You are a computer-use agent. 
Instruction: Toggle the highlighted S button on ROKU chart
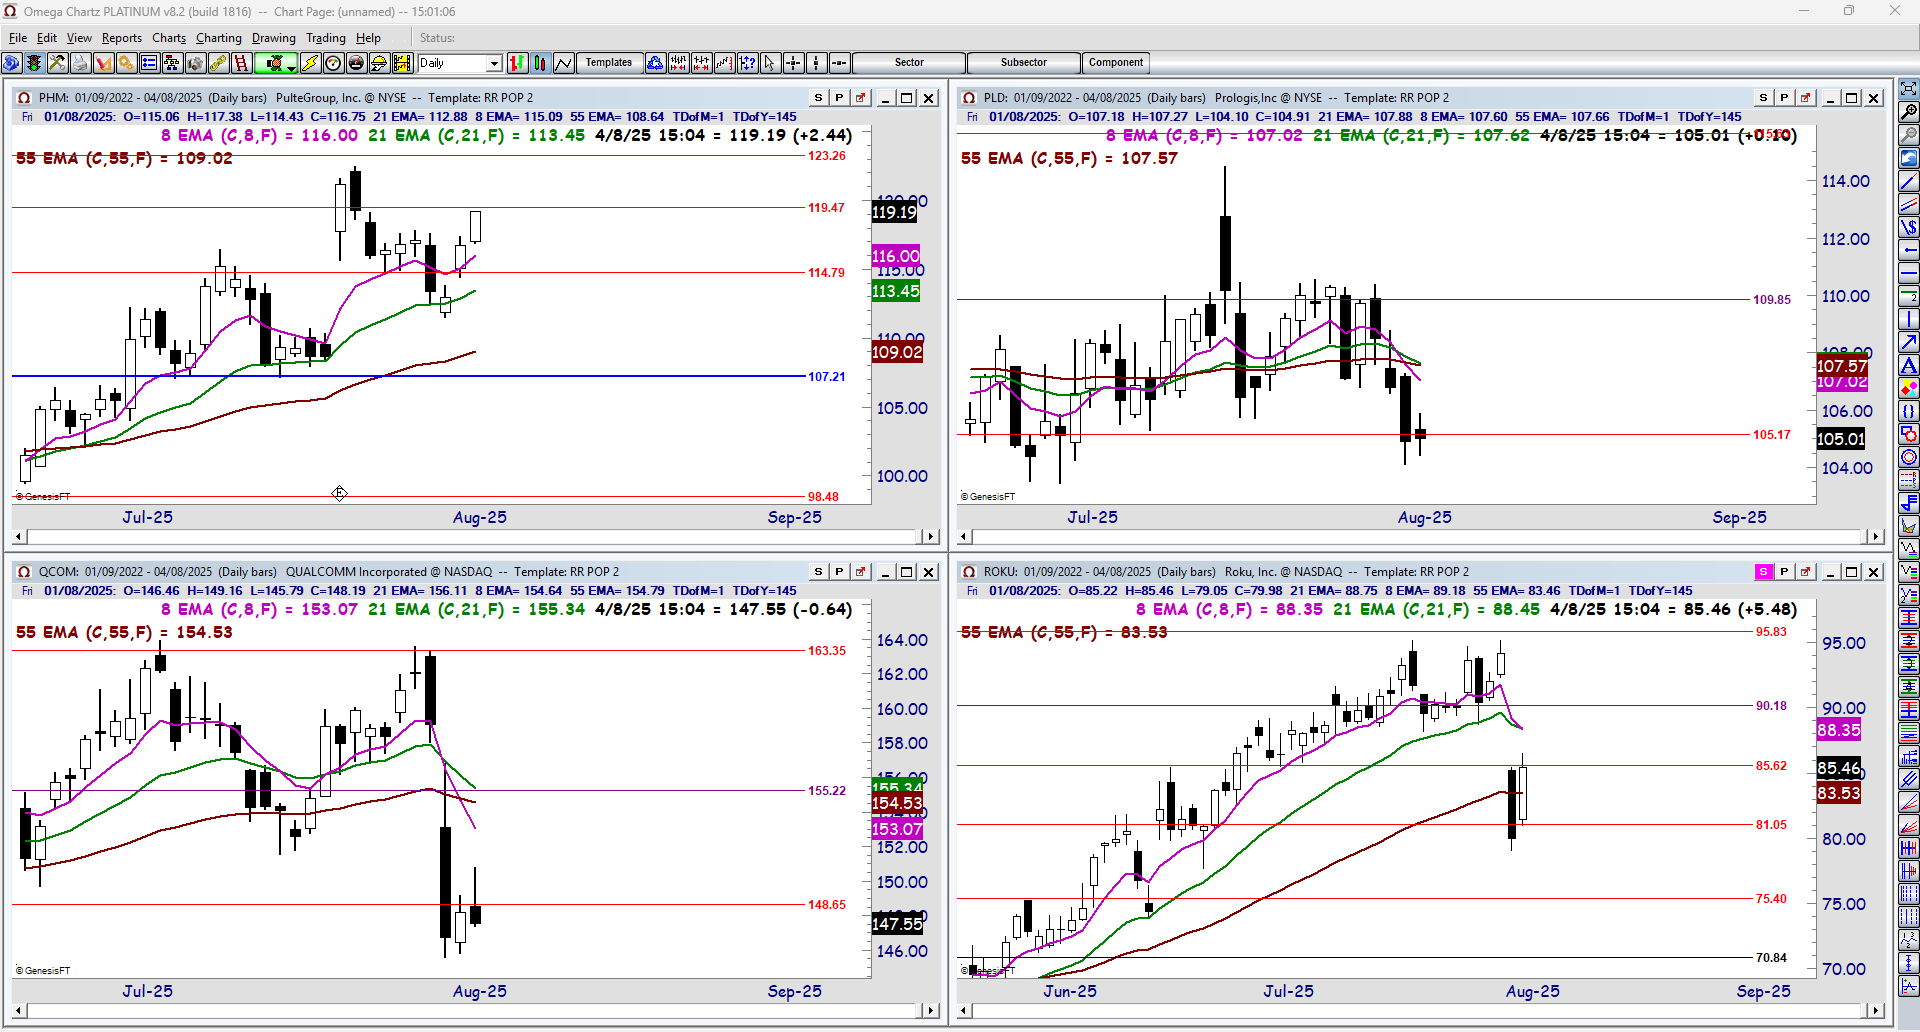1763,572
